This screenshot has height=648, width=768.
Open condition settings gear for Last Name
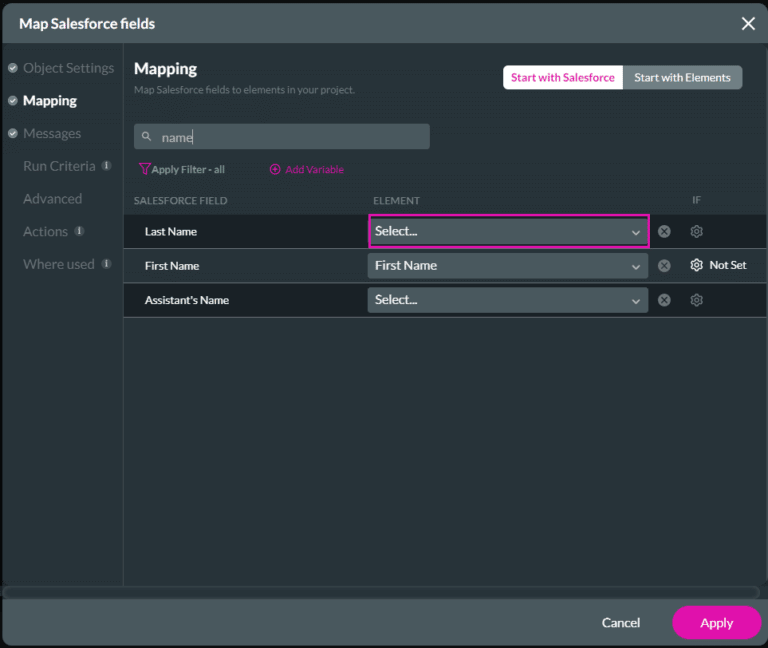click(x=697, y=232)
